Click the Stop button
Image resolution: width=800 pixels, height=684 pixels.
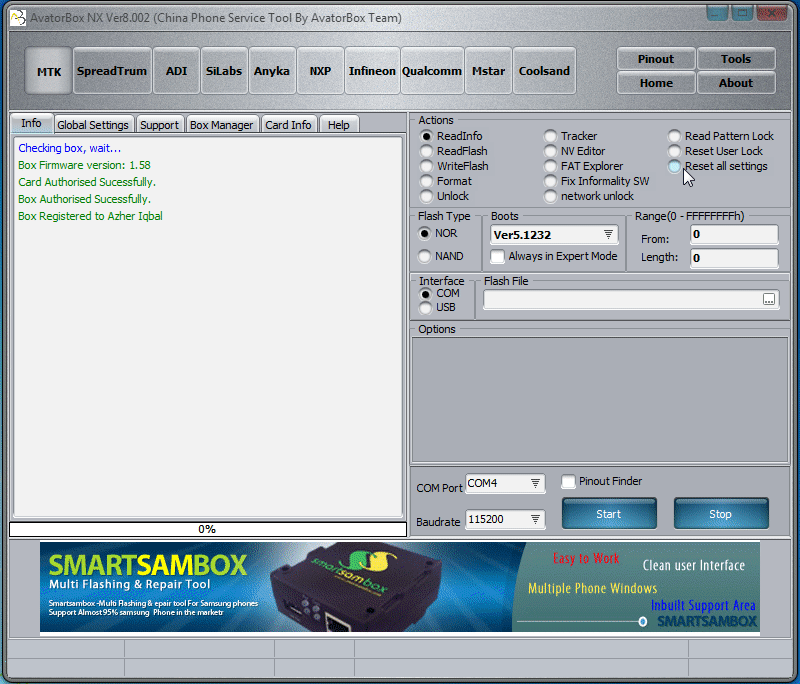(721, 514)
